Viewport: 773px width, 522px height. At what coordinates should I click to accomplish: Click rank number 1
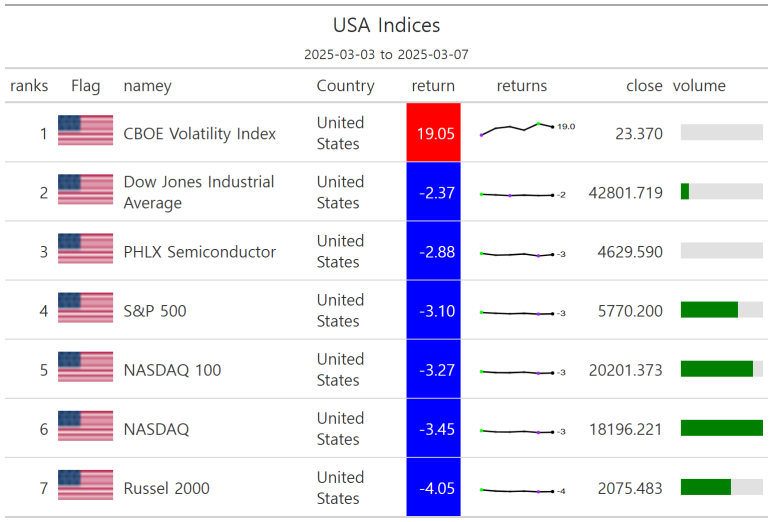tap(44, 134)
